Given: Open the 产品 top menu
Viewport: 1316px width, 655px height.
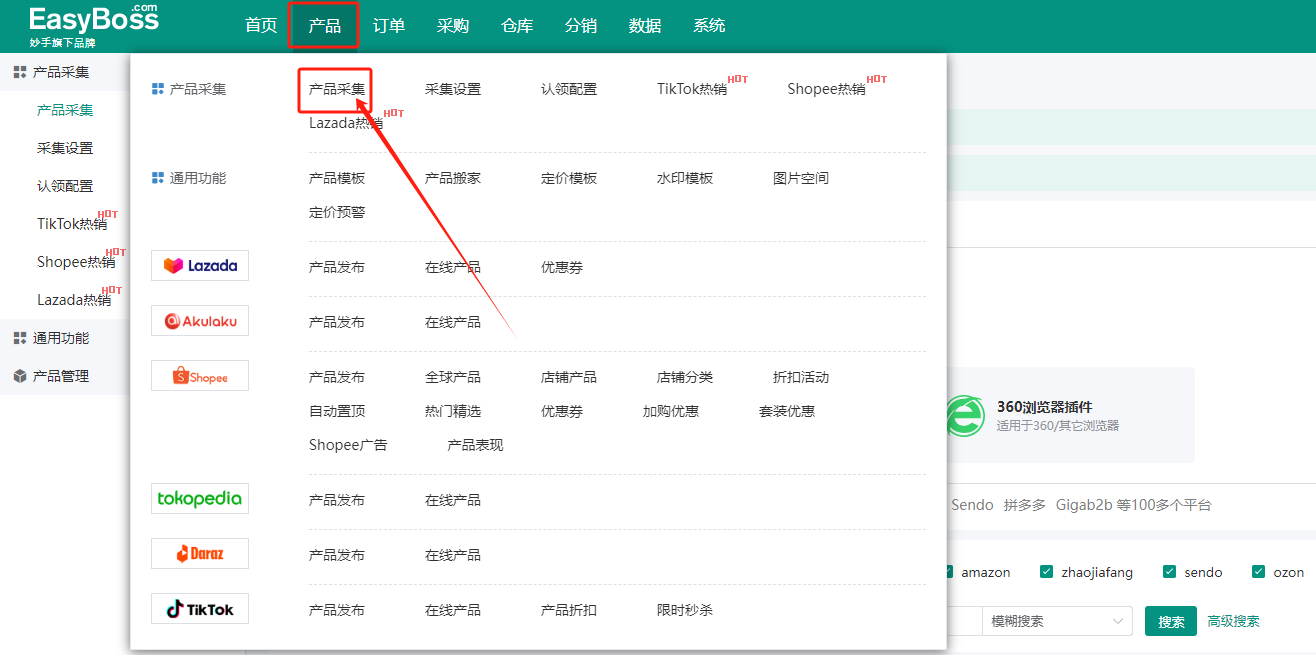Looking at the screenshot, I should point(324,26).
